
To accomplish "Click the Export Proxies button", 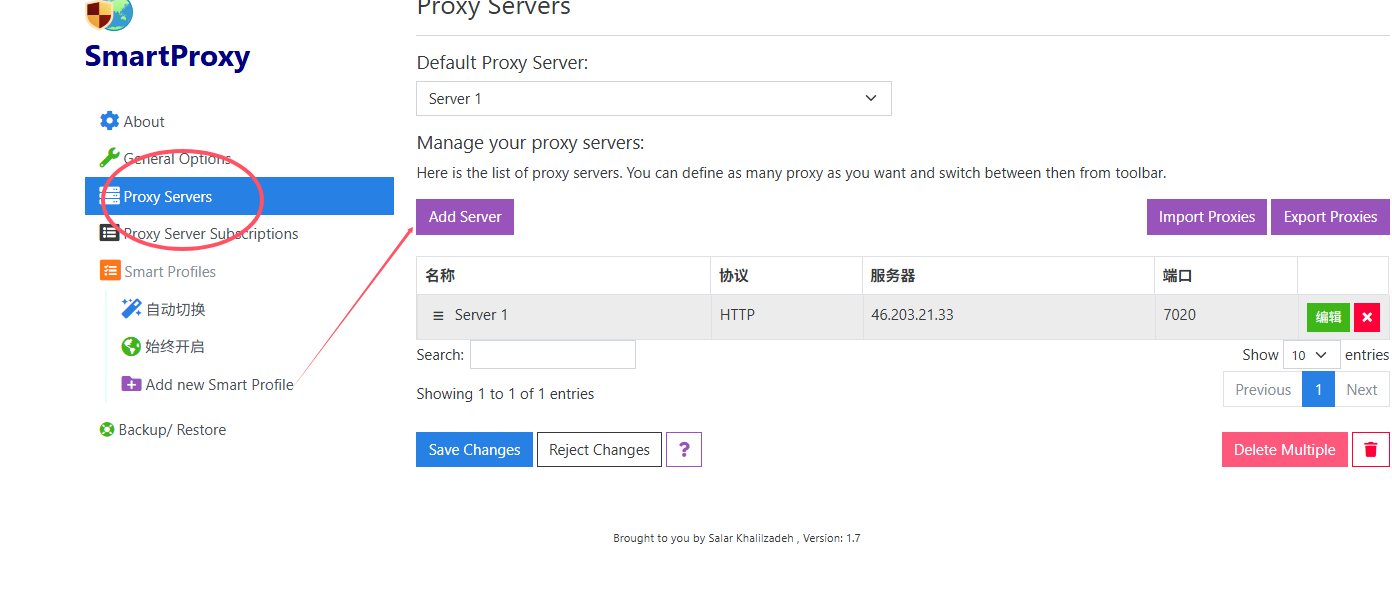I will pyautogui.click(x=1330, y=217).
